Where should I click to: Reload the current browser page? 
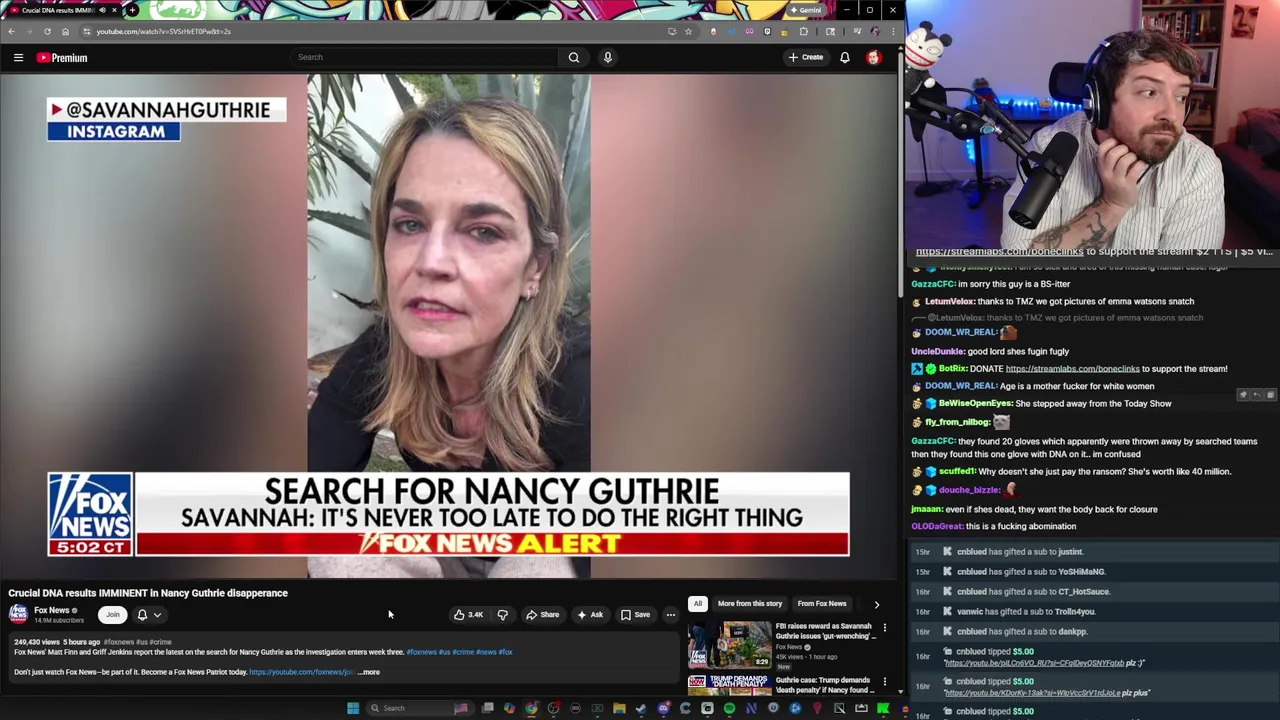pos(47,31)
